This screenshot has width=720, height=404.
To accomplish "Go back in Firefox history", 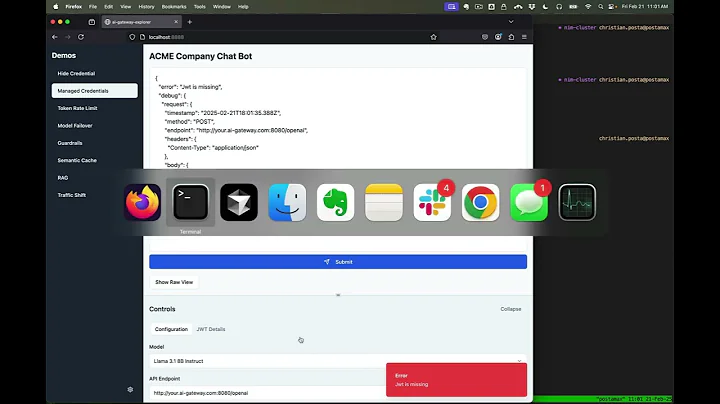I will click(55, 37).
